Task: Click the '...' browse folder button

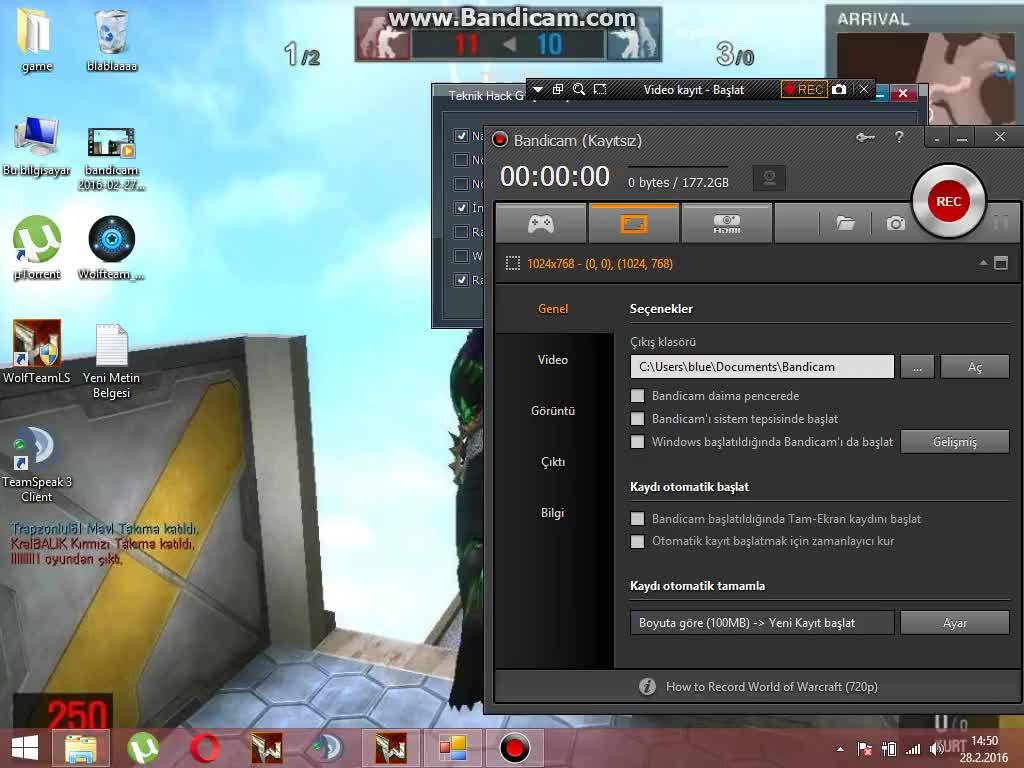Action: tap(918, 367)
